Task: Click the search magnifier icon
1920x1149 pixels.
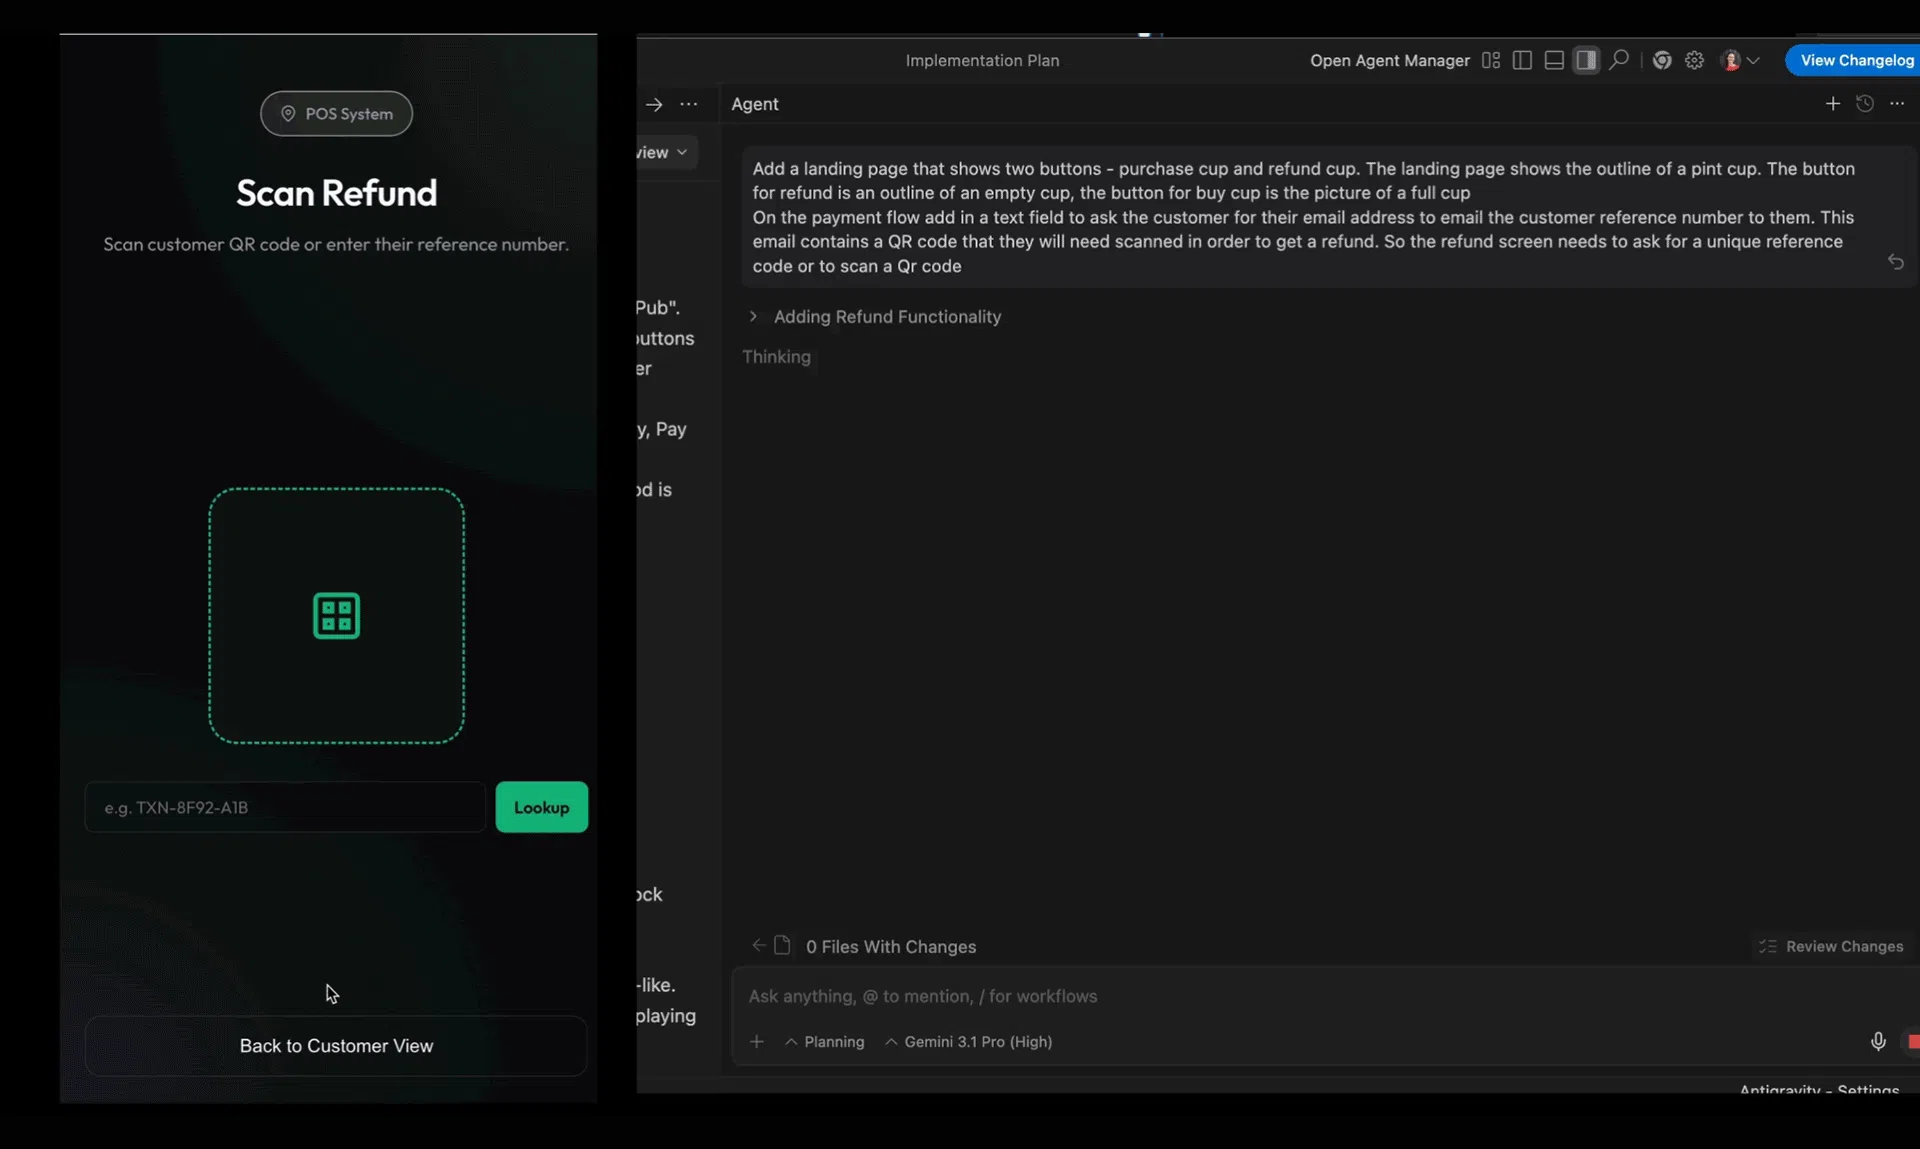Action: (1619, 60)
